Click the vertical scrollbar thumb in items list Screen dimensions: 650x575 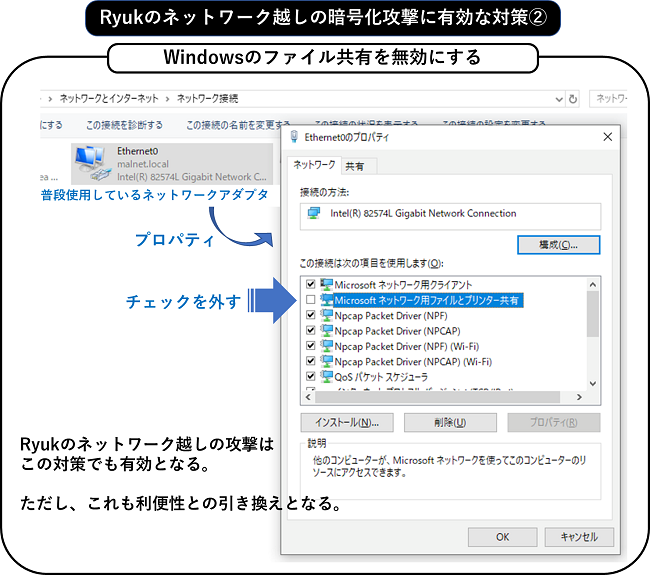tap(593, 314)
